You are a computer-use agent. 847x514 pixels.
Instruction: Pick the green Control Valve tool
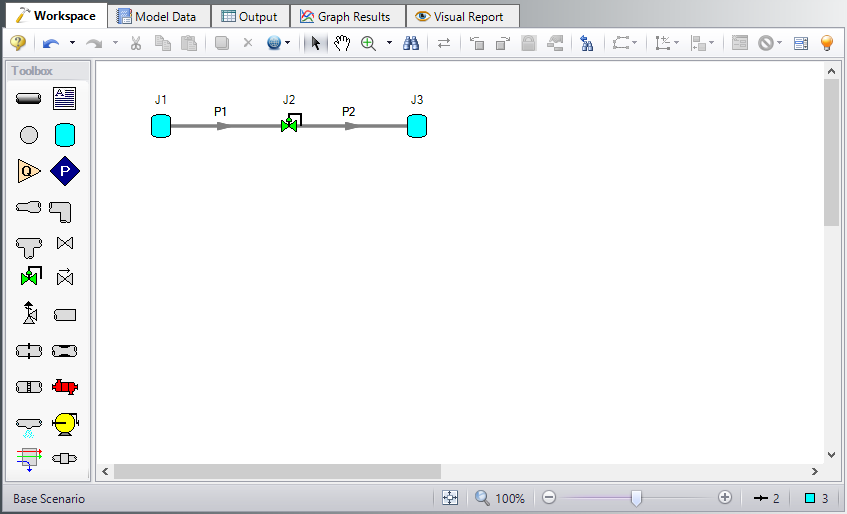[28, 277]
